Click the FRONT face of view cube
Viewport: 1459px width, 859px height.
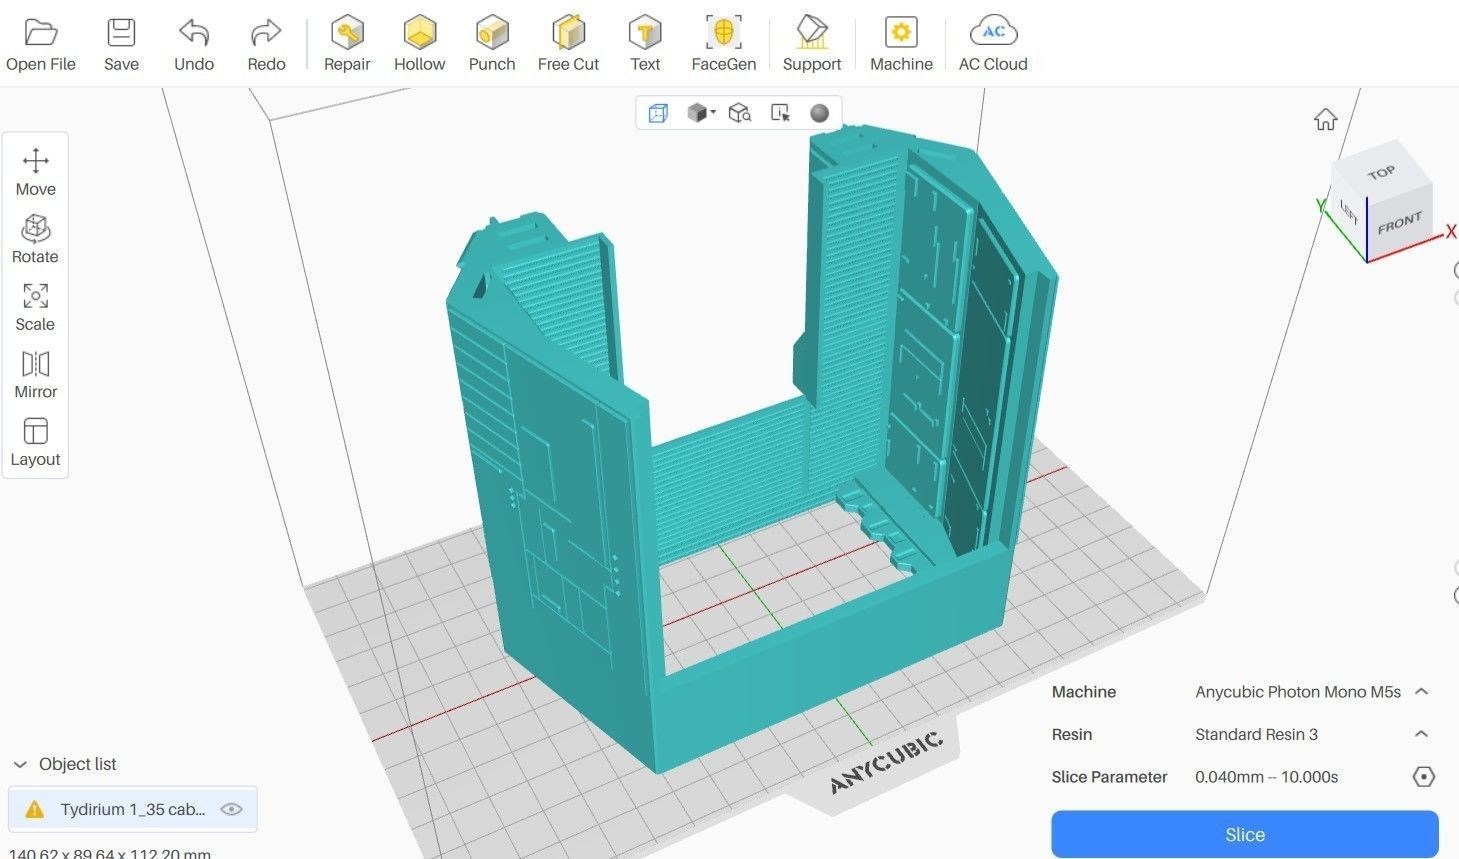(x=1399, y=222)
